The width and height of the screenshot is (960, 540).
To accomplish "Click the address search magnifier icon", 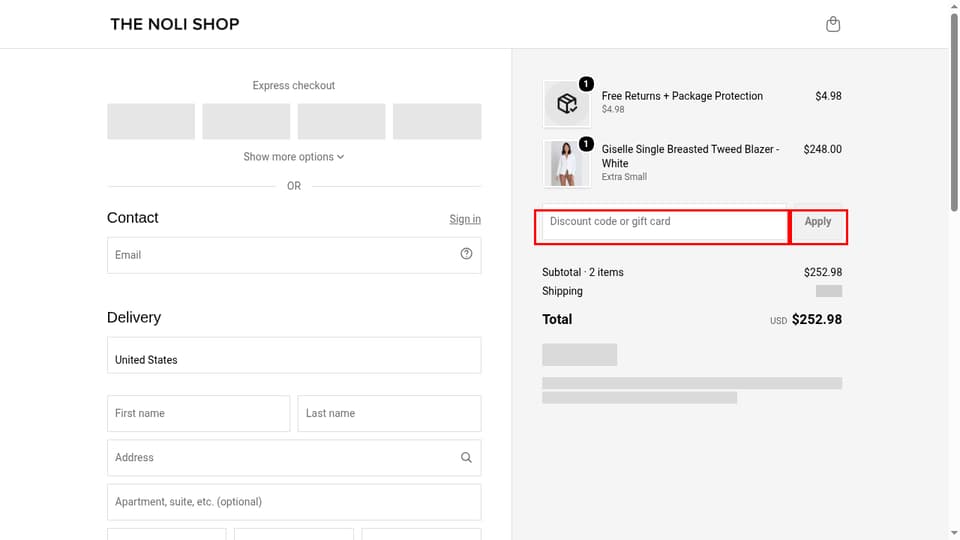I will (467, 457).
